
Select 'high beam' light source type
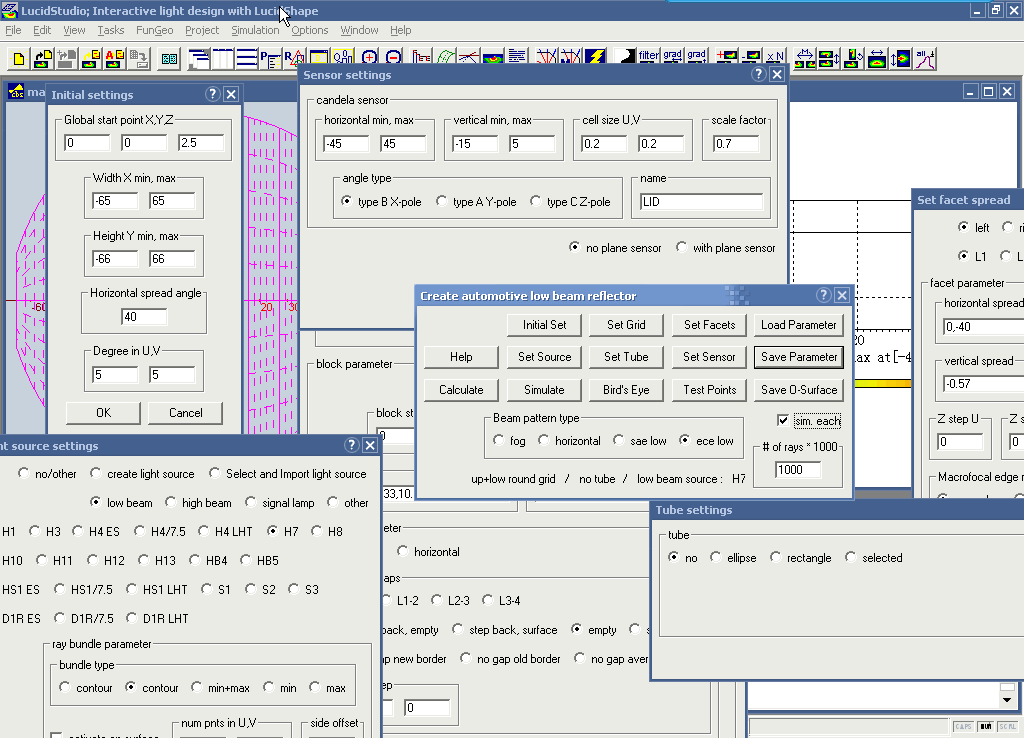tap(170, 502)
